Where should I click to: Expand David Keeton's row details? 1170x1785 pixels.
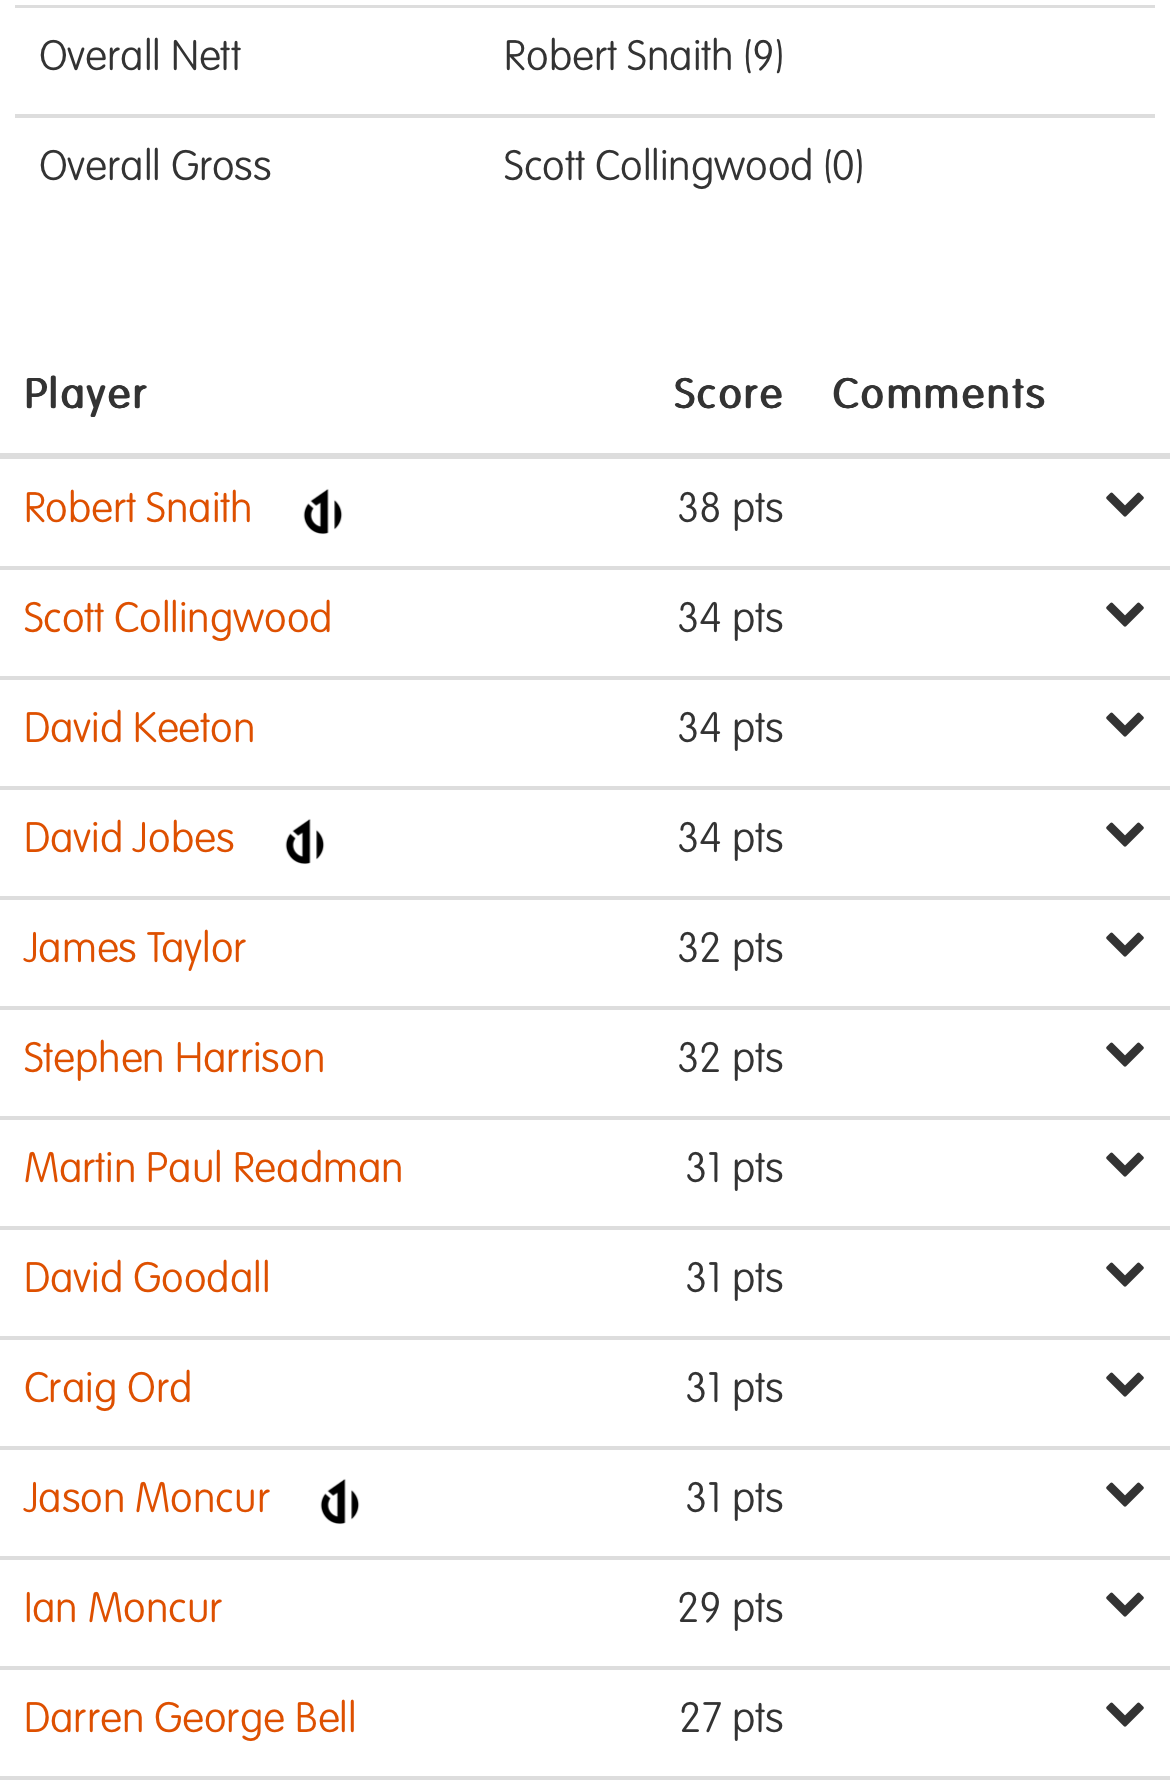[x=1125, y=725]
